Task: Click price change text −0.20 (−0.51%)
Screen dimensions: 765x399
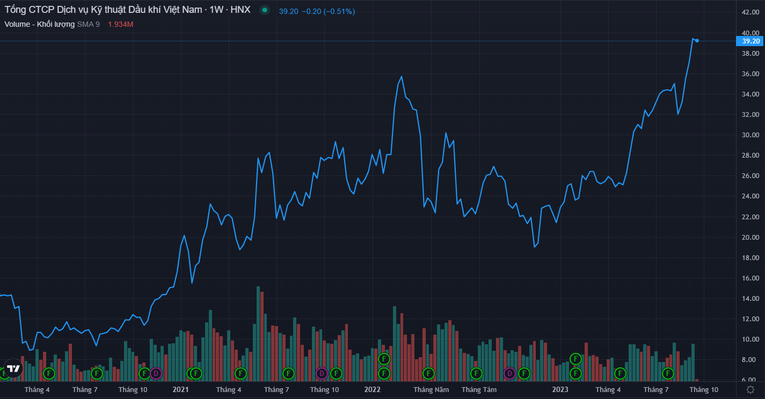Action: tap(328, 11)
